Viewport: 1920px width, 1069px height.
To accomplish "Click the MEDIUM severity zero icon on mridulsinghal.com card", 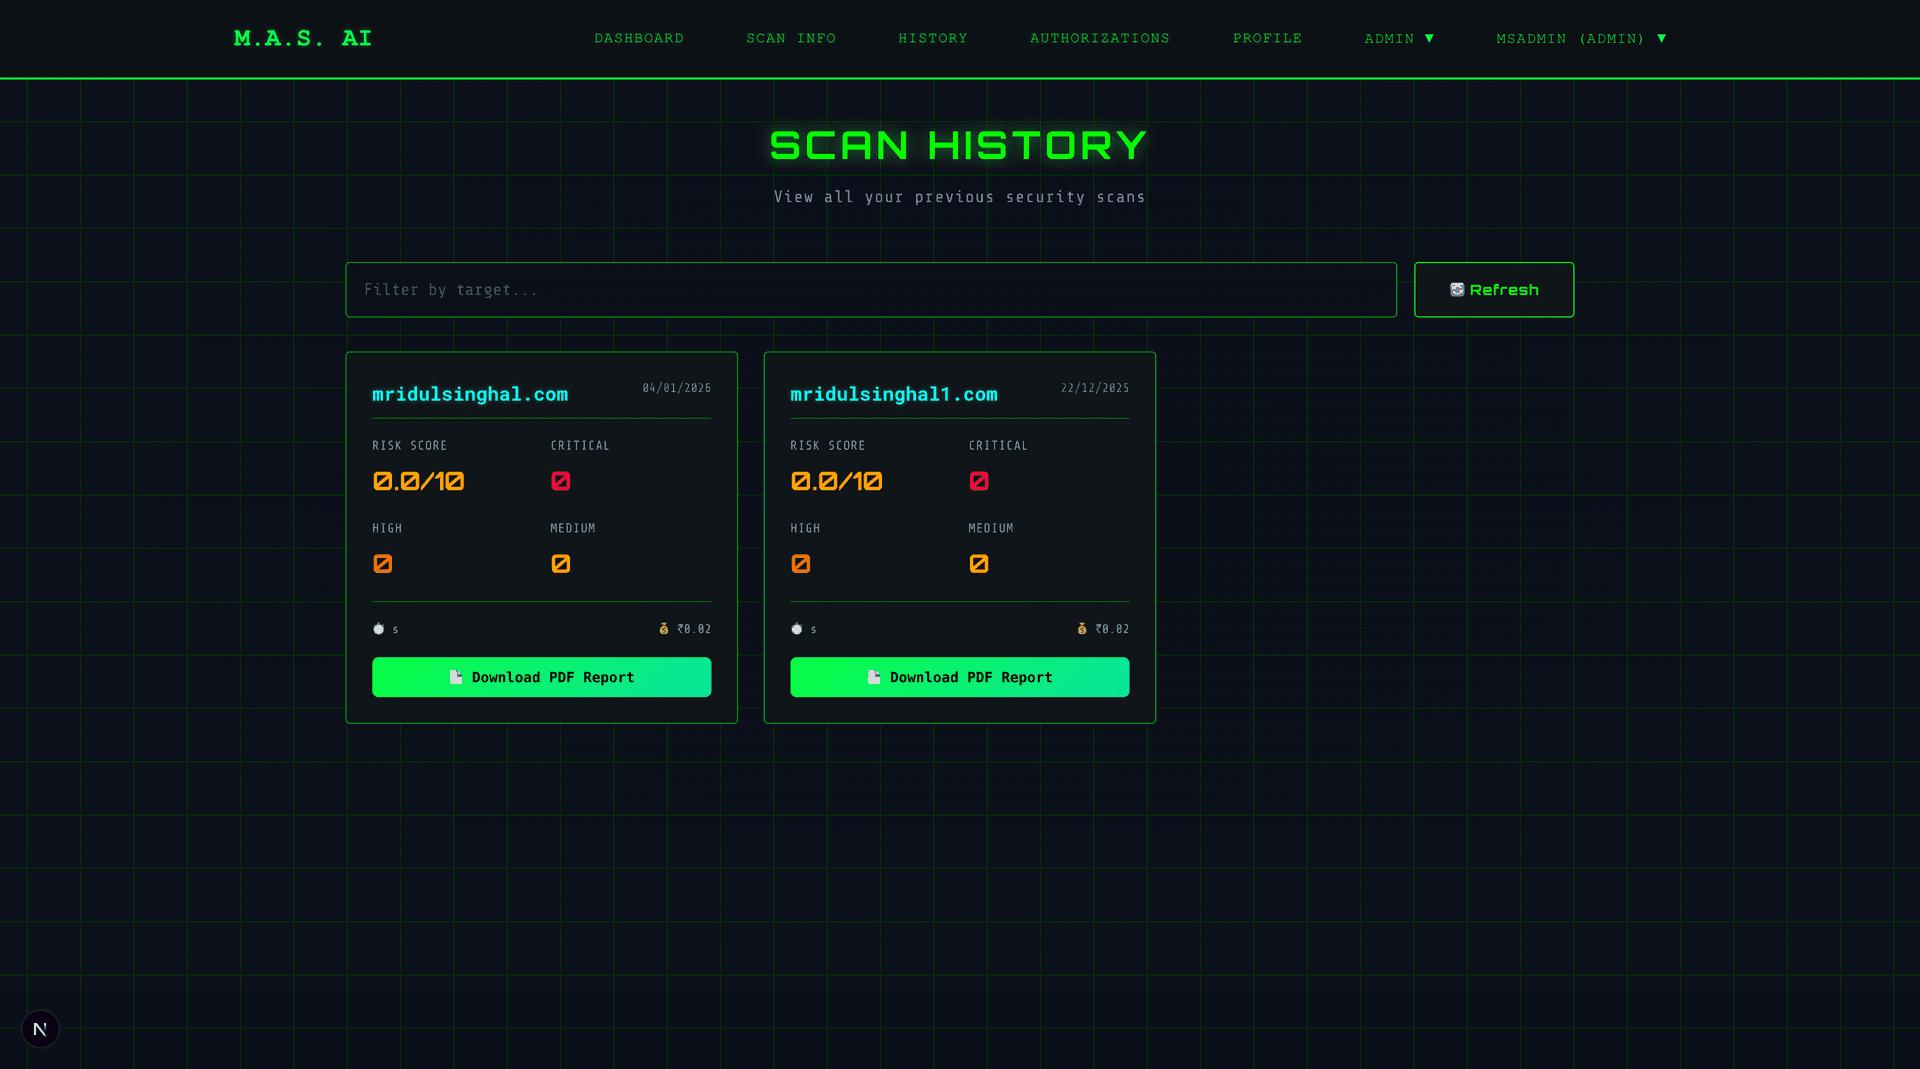I will click(560, 563).
